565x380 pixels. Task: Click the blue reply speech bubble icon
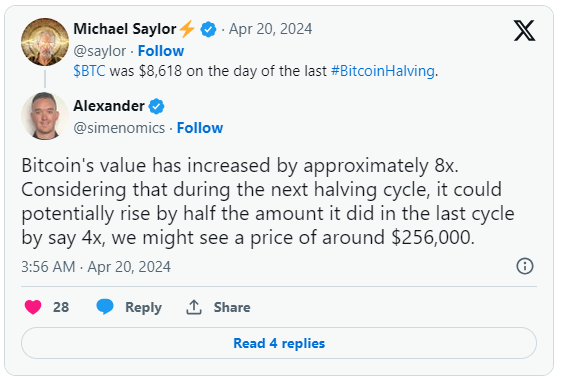click(x=105, y=307)
